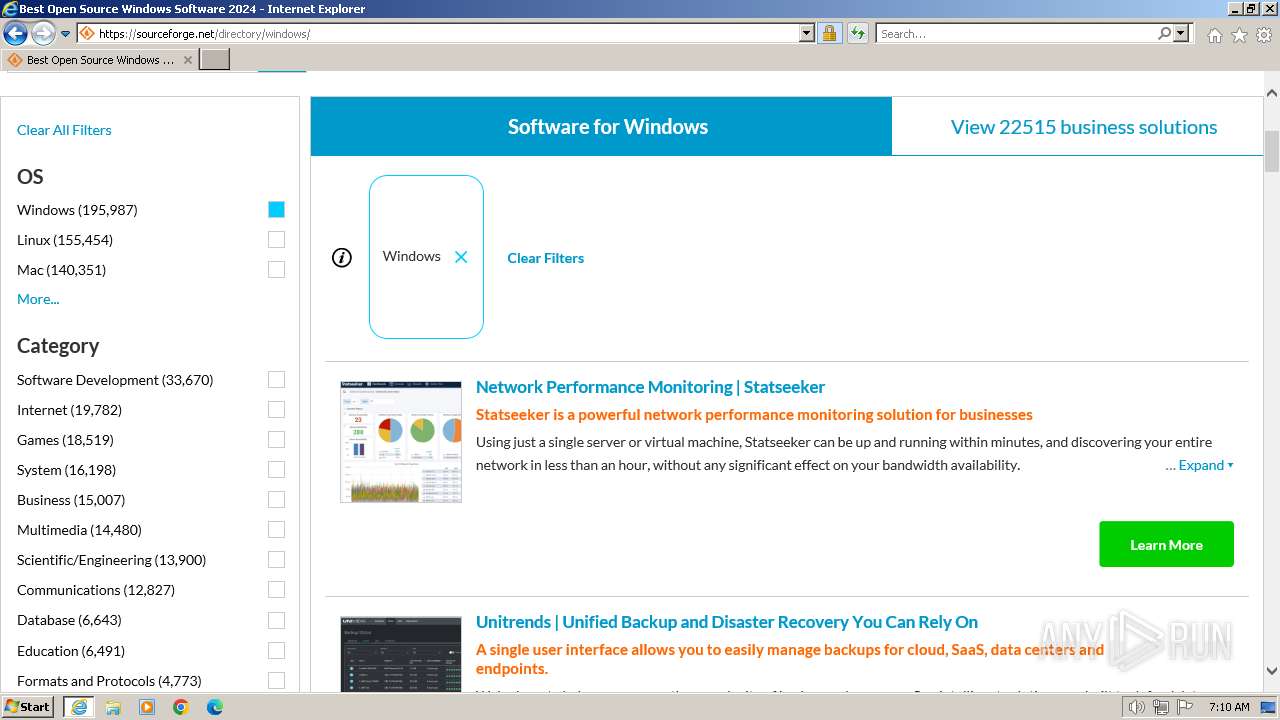The width and height of the screenshot is (1280, 720).
Task: Click the Action Center flag icon
Action: click(1184, 707)
